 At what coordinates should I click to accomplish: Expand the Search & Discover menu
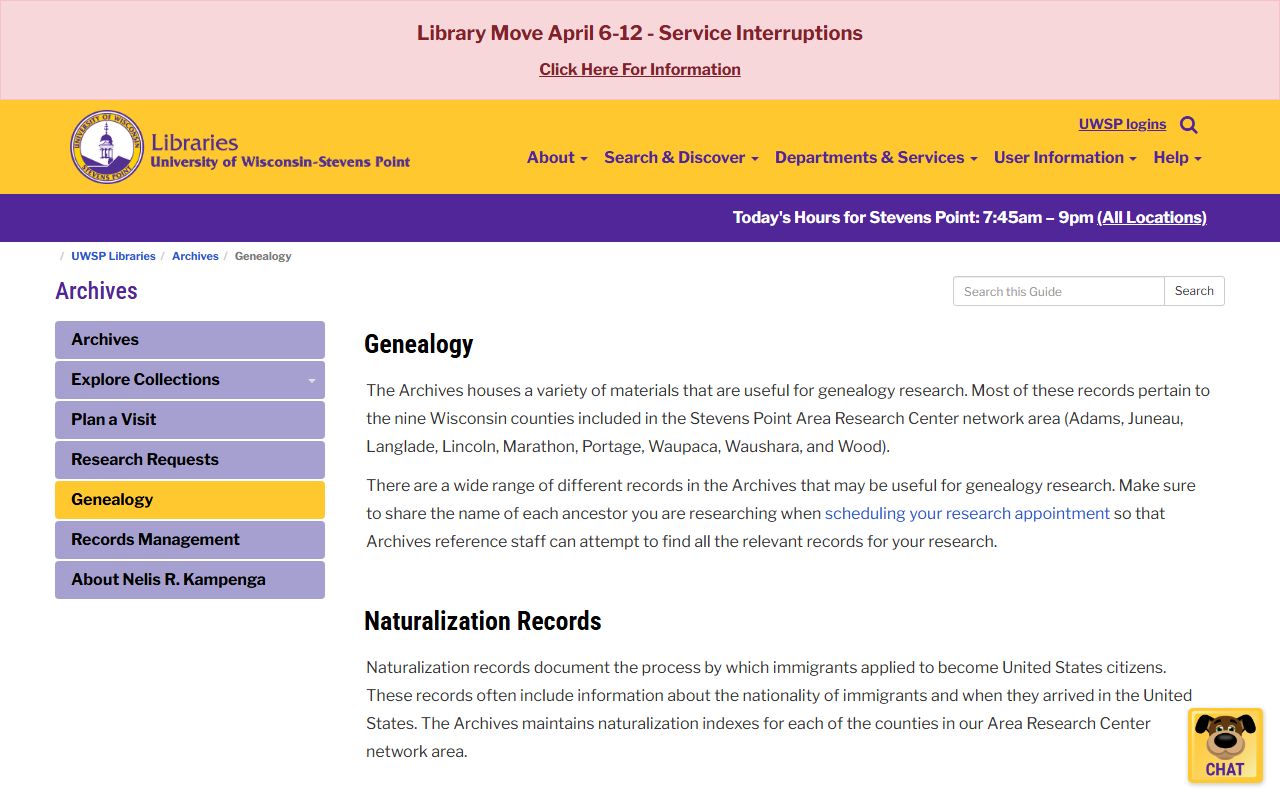(681, 157)
